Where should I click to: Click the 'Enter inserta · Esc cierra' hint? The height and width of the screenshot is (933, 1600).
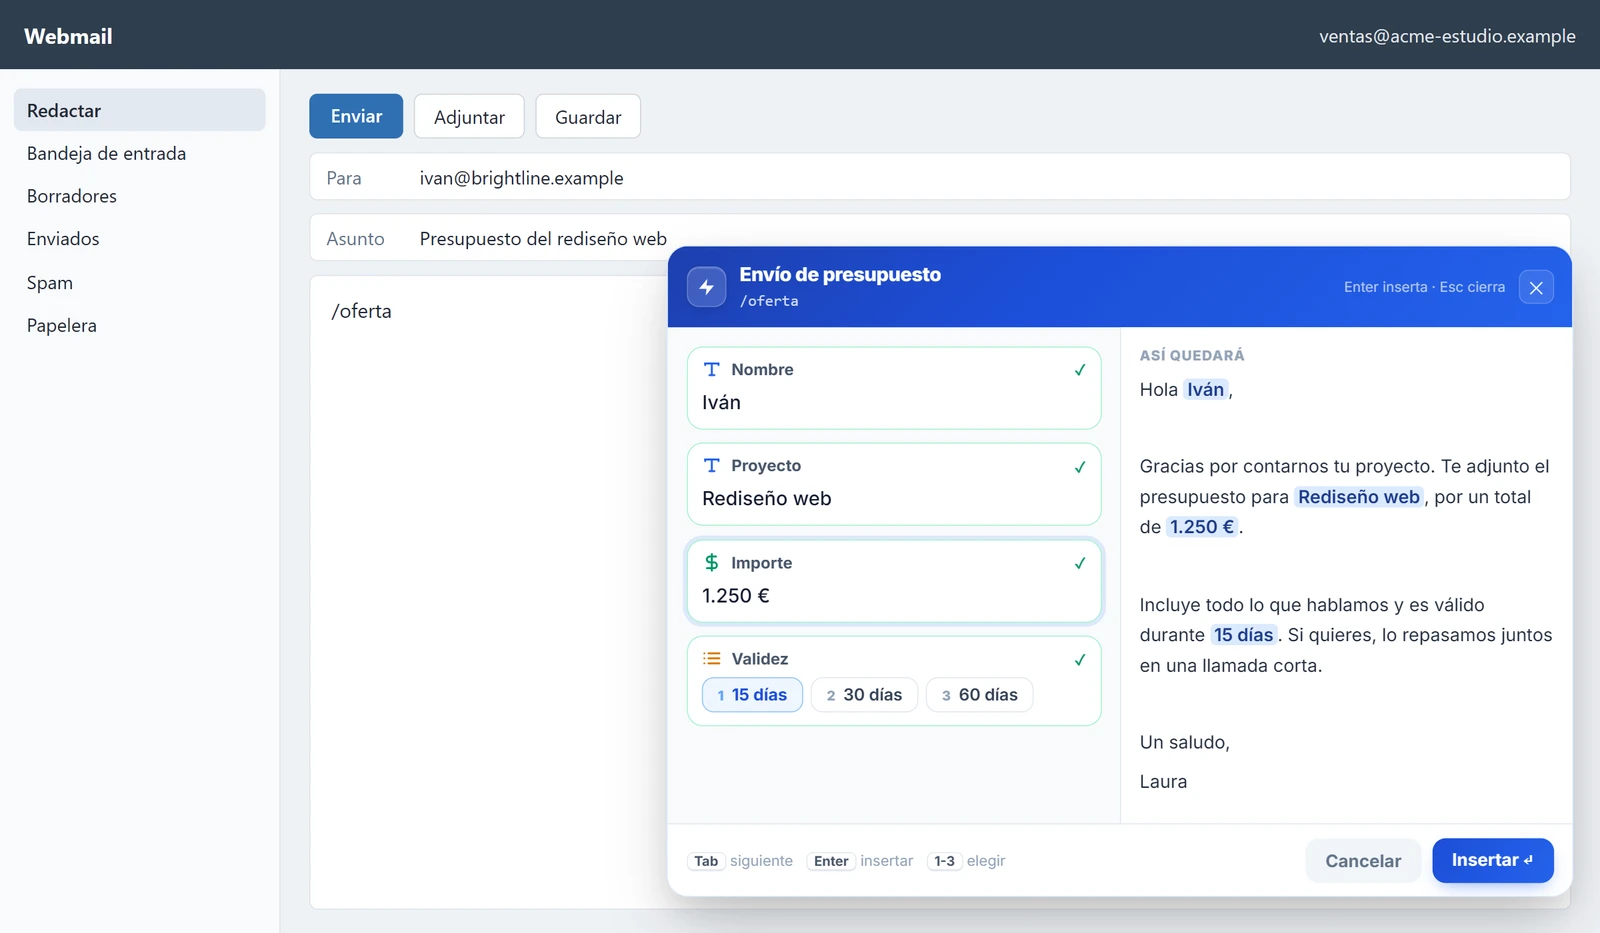(1424, 287)
